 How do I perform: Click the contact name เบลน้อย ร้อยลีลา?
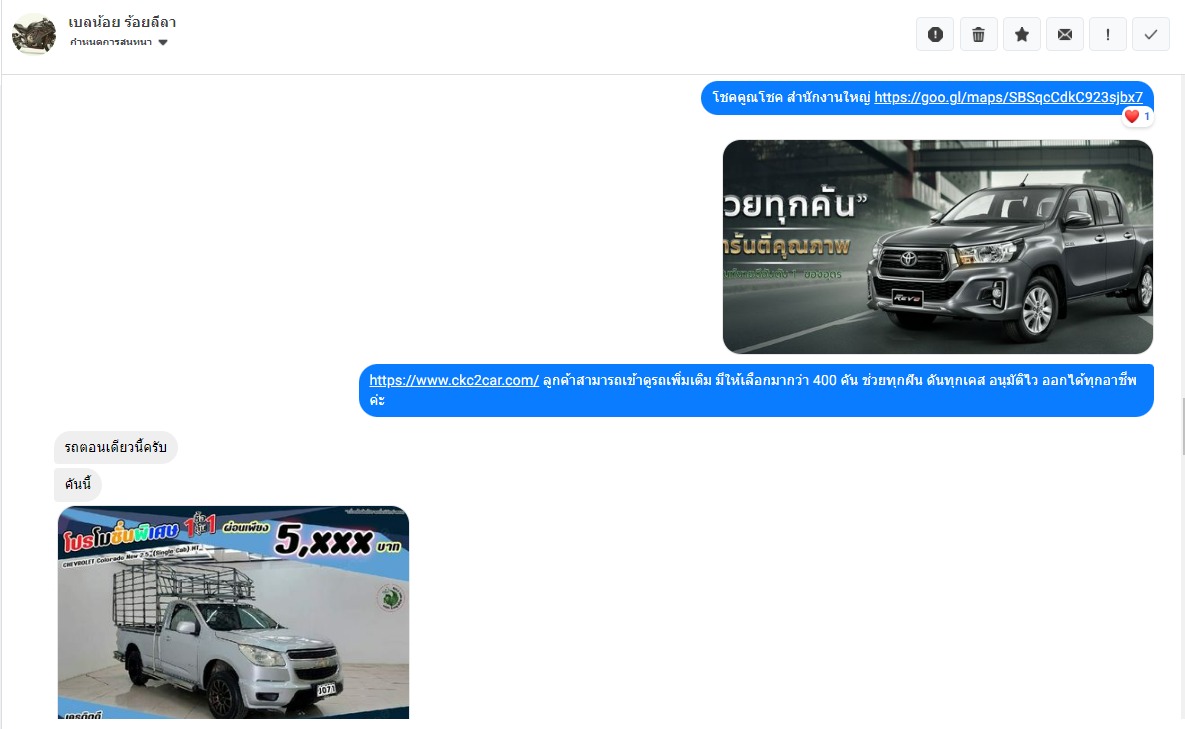click(x=122, y=22)
